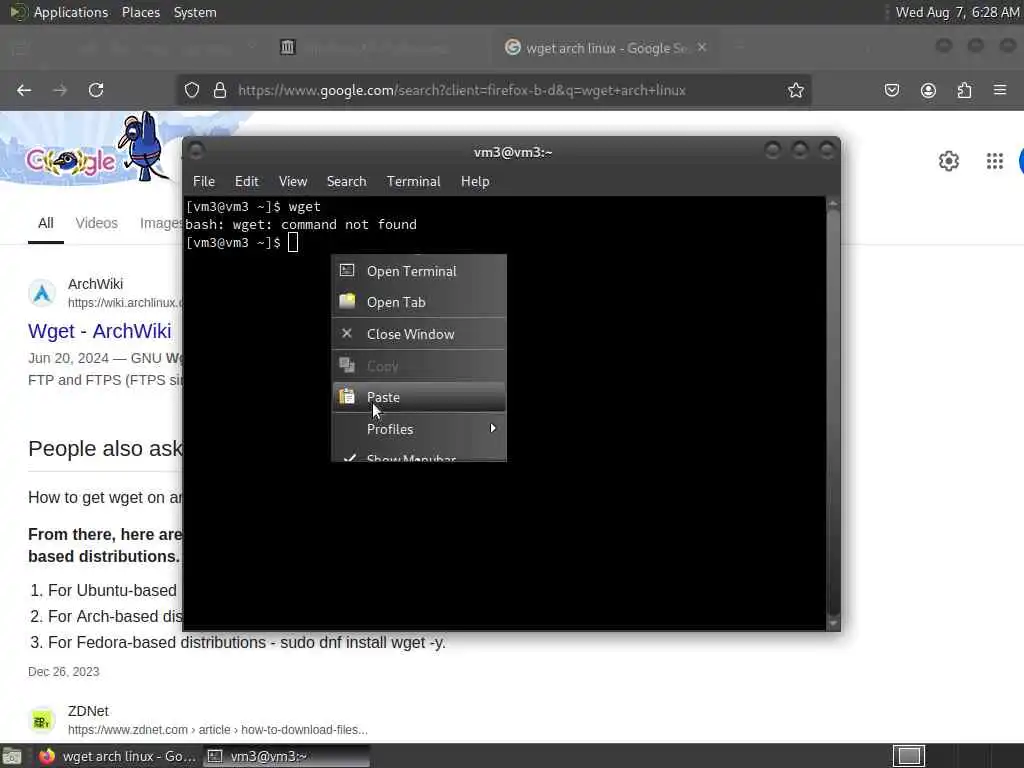Viewport: 1024px width, 768px height.
Task: Open Firefox tracking protection shield icon
Action: [191, 90]
